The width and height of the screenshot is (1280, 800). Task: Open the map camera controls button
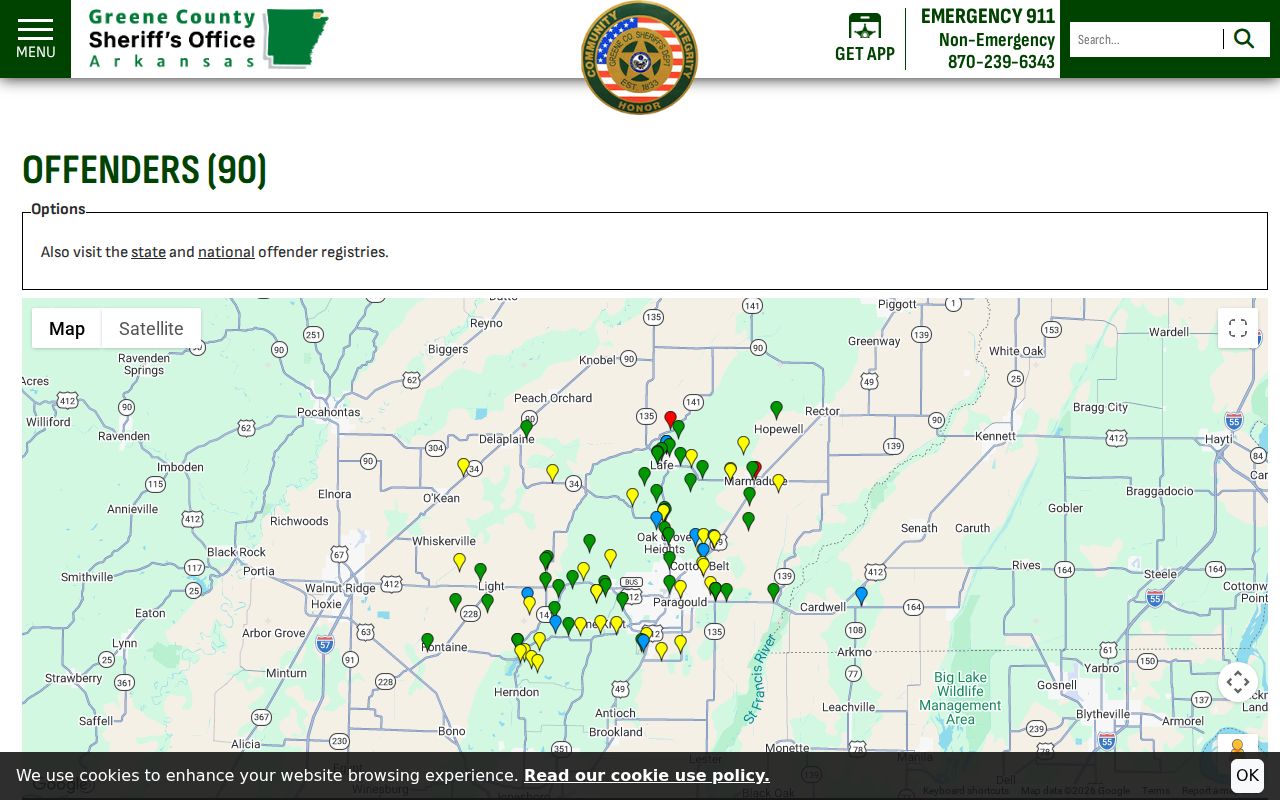click(x=1238, y=682)
